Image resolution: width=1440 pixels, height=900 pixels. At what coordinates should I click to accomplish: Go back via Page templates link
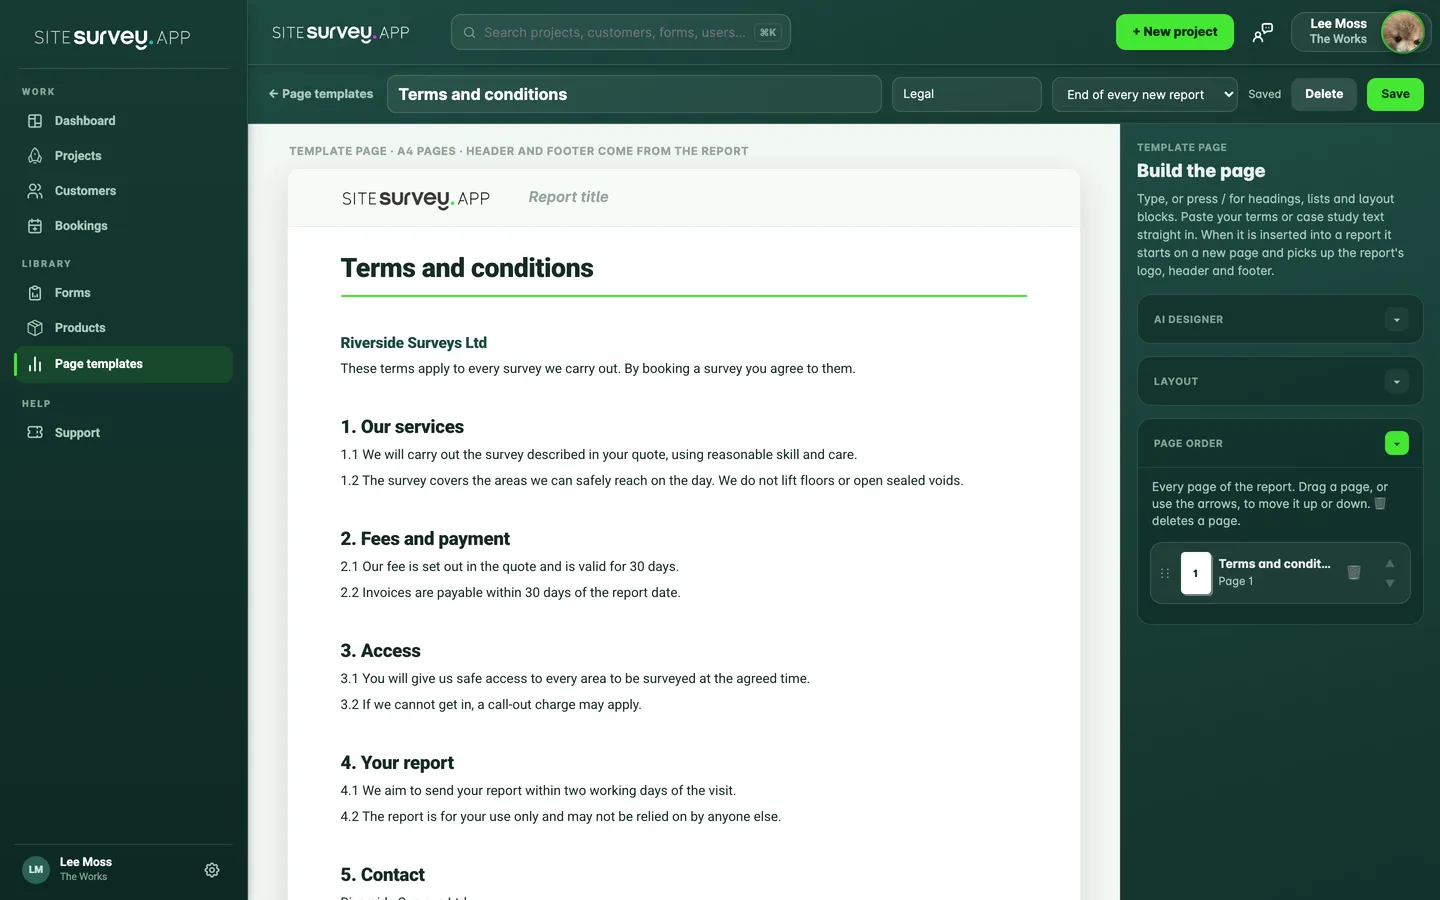[x=321, y=94]
